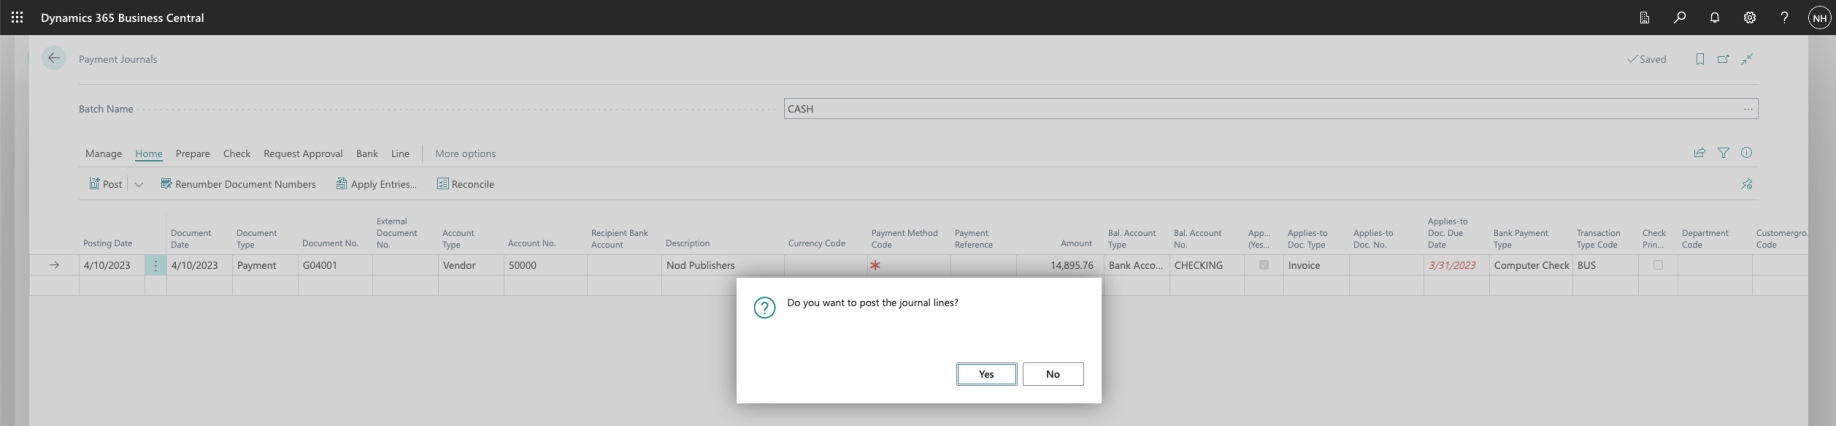The width and height of the screenshot is (1836, 426).
Task: Click Renumber Document Numbers
Action: tap(238, 184)
